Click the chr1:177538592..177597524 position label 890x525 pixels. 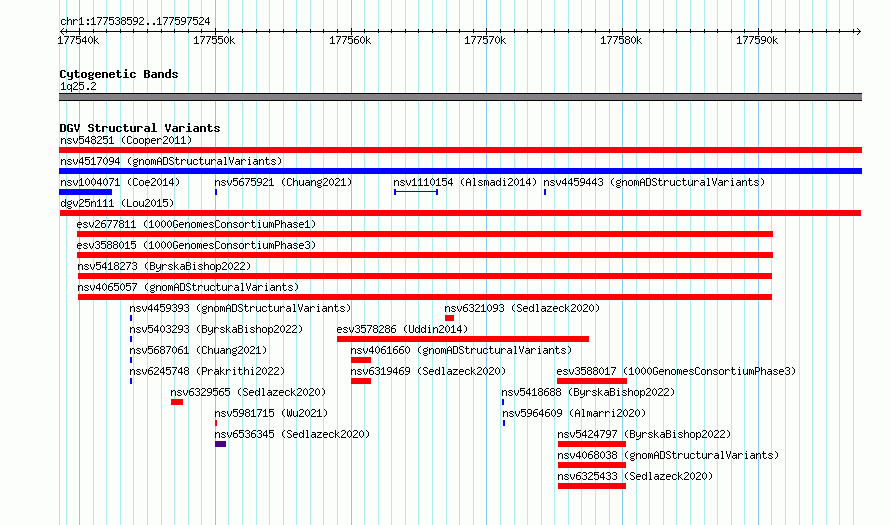[x=135, y=22]
